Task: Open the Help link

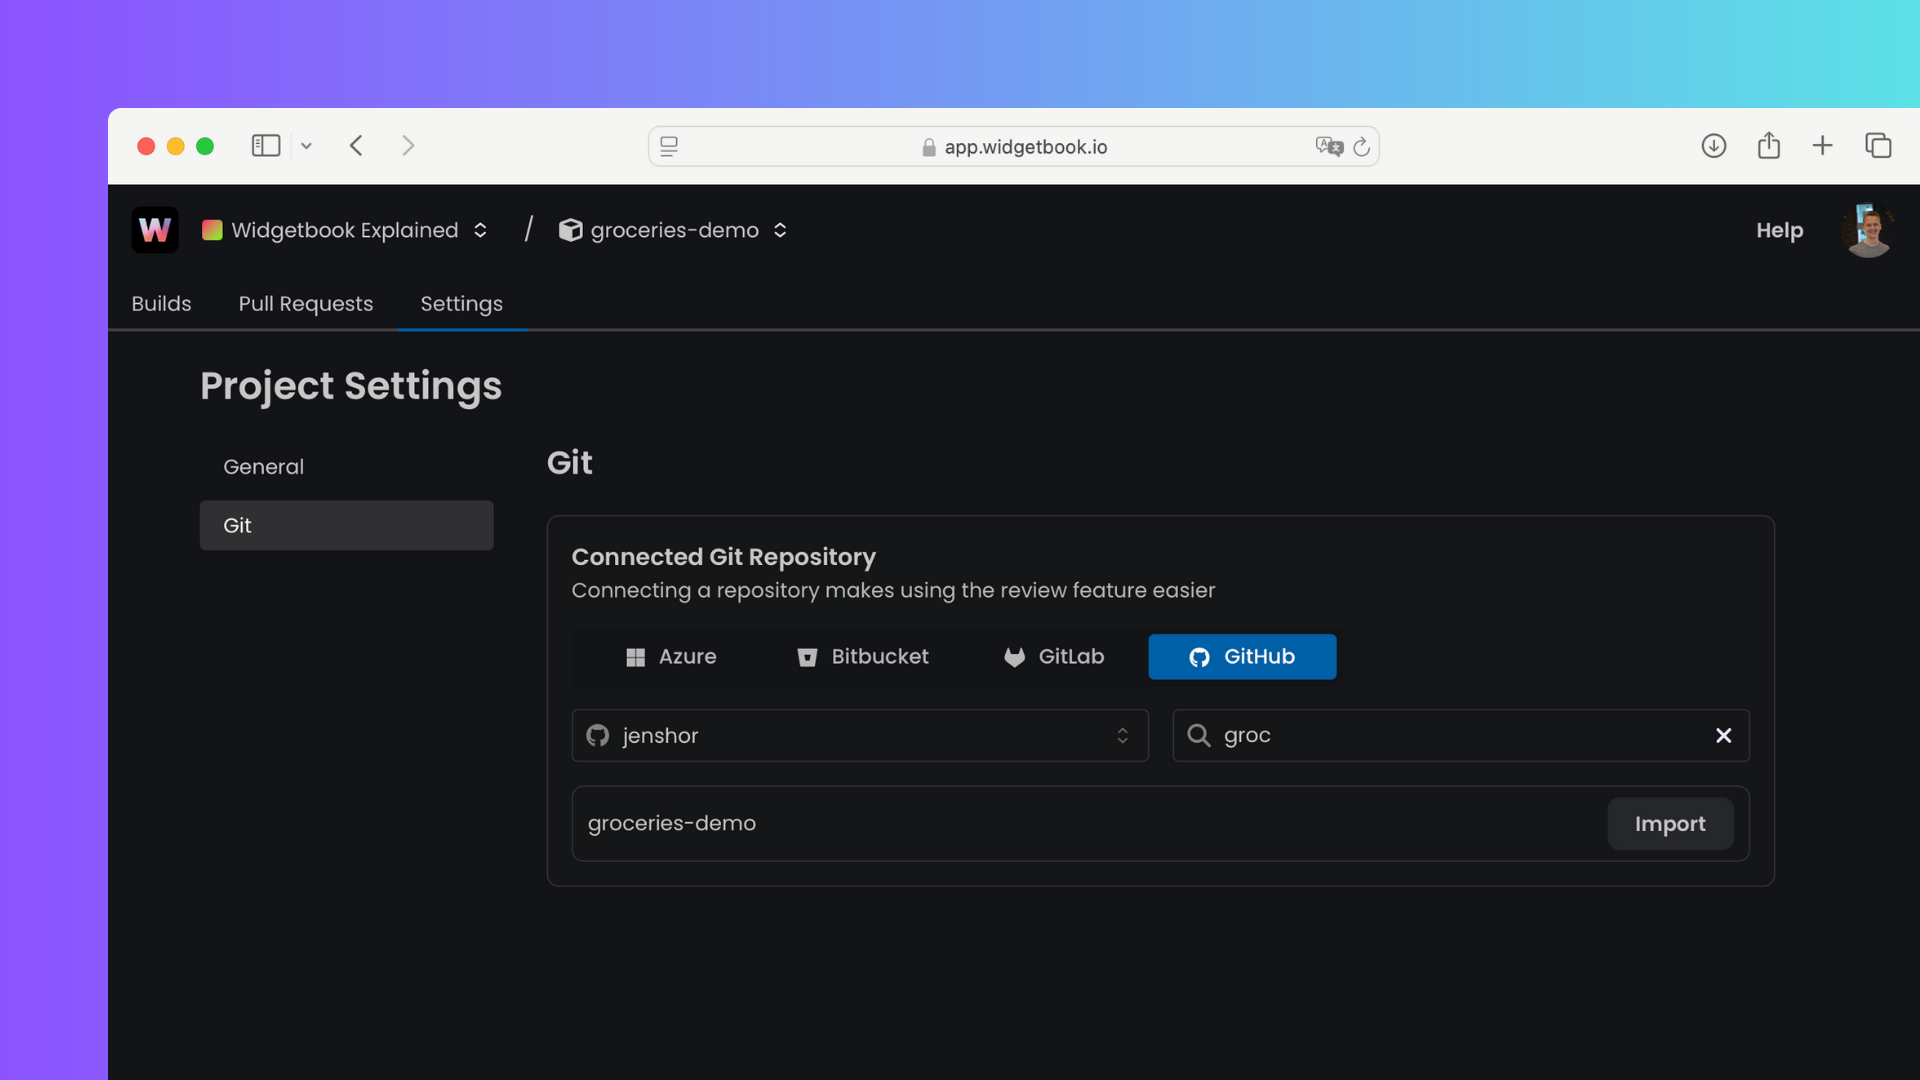Action: (x=1779, y=230)
